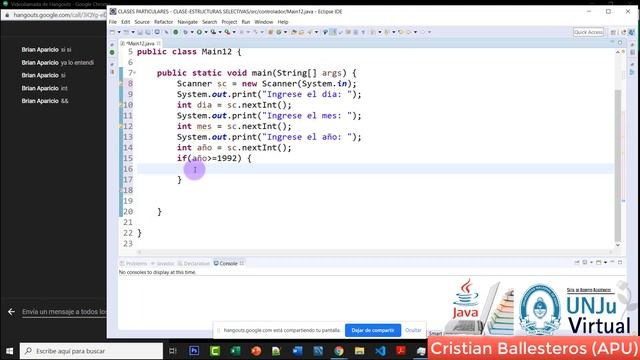Open PowerPoint from the taskbar
Image resolution: width=640 pixels, height=360 pixels.
[256, 351]
